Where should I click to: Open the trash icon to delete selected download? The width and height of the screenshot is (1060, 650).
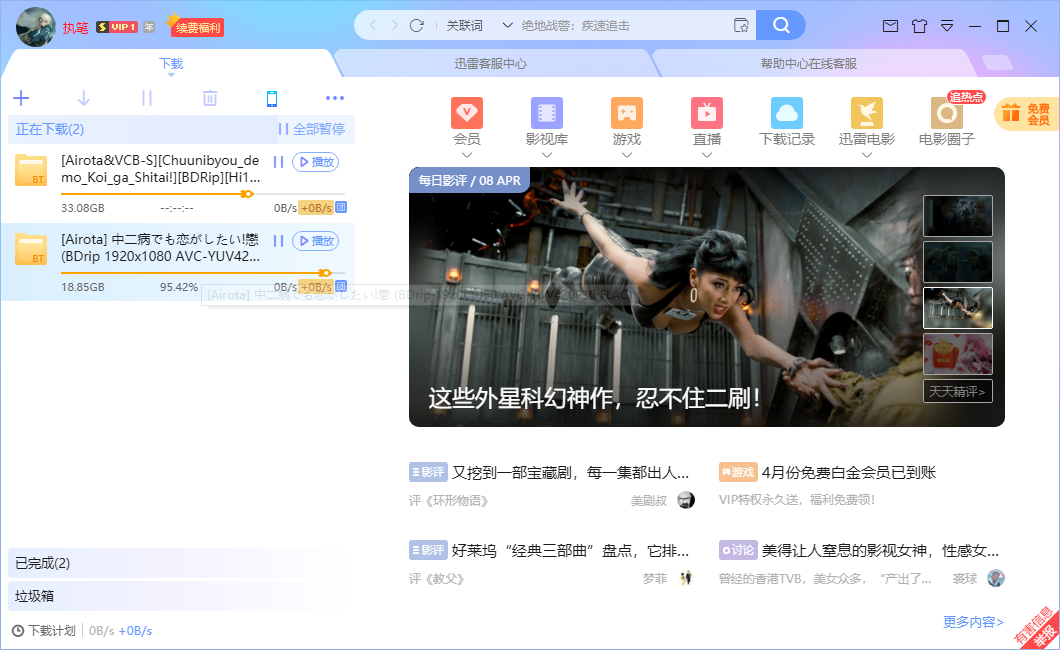[209, 97]
